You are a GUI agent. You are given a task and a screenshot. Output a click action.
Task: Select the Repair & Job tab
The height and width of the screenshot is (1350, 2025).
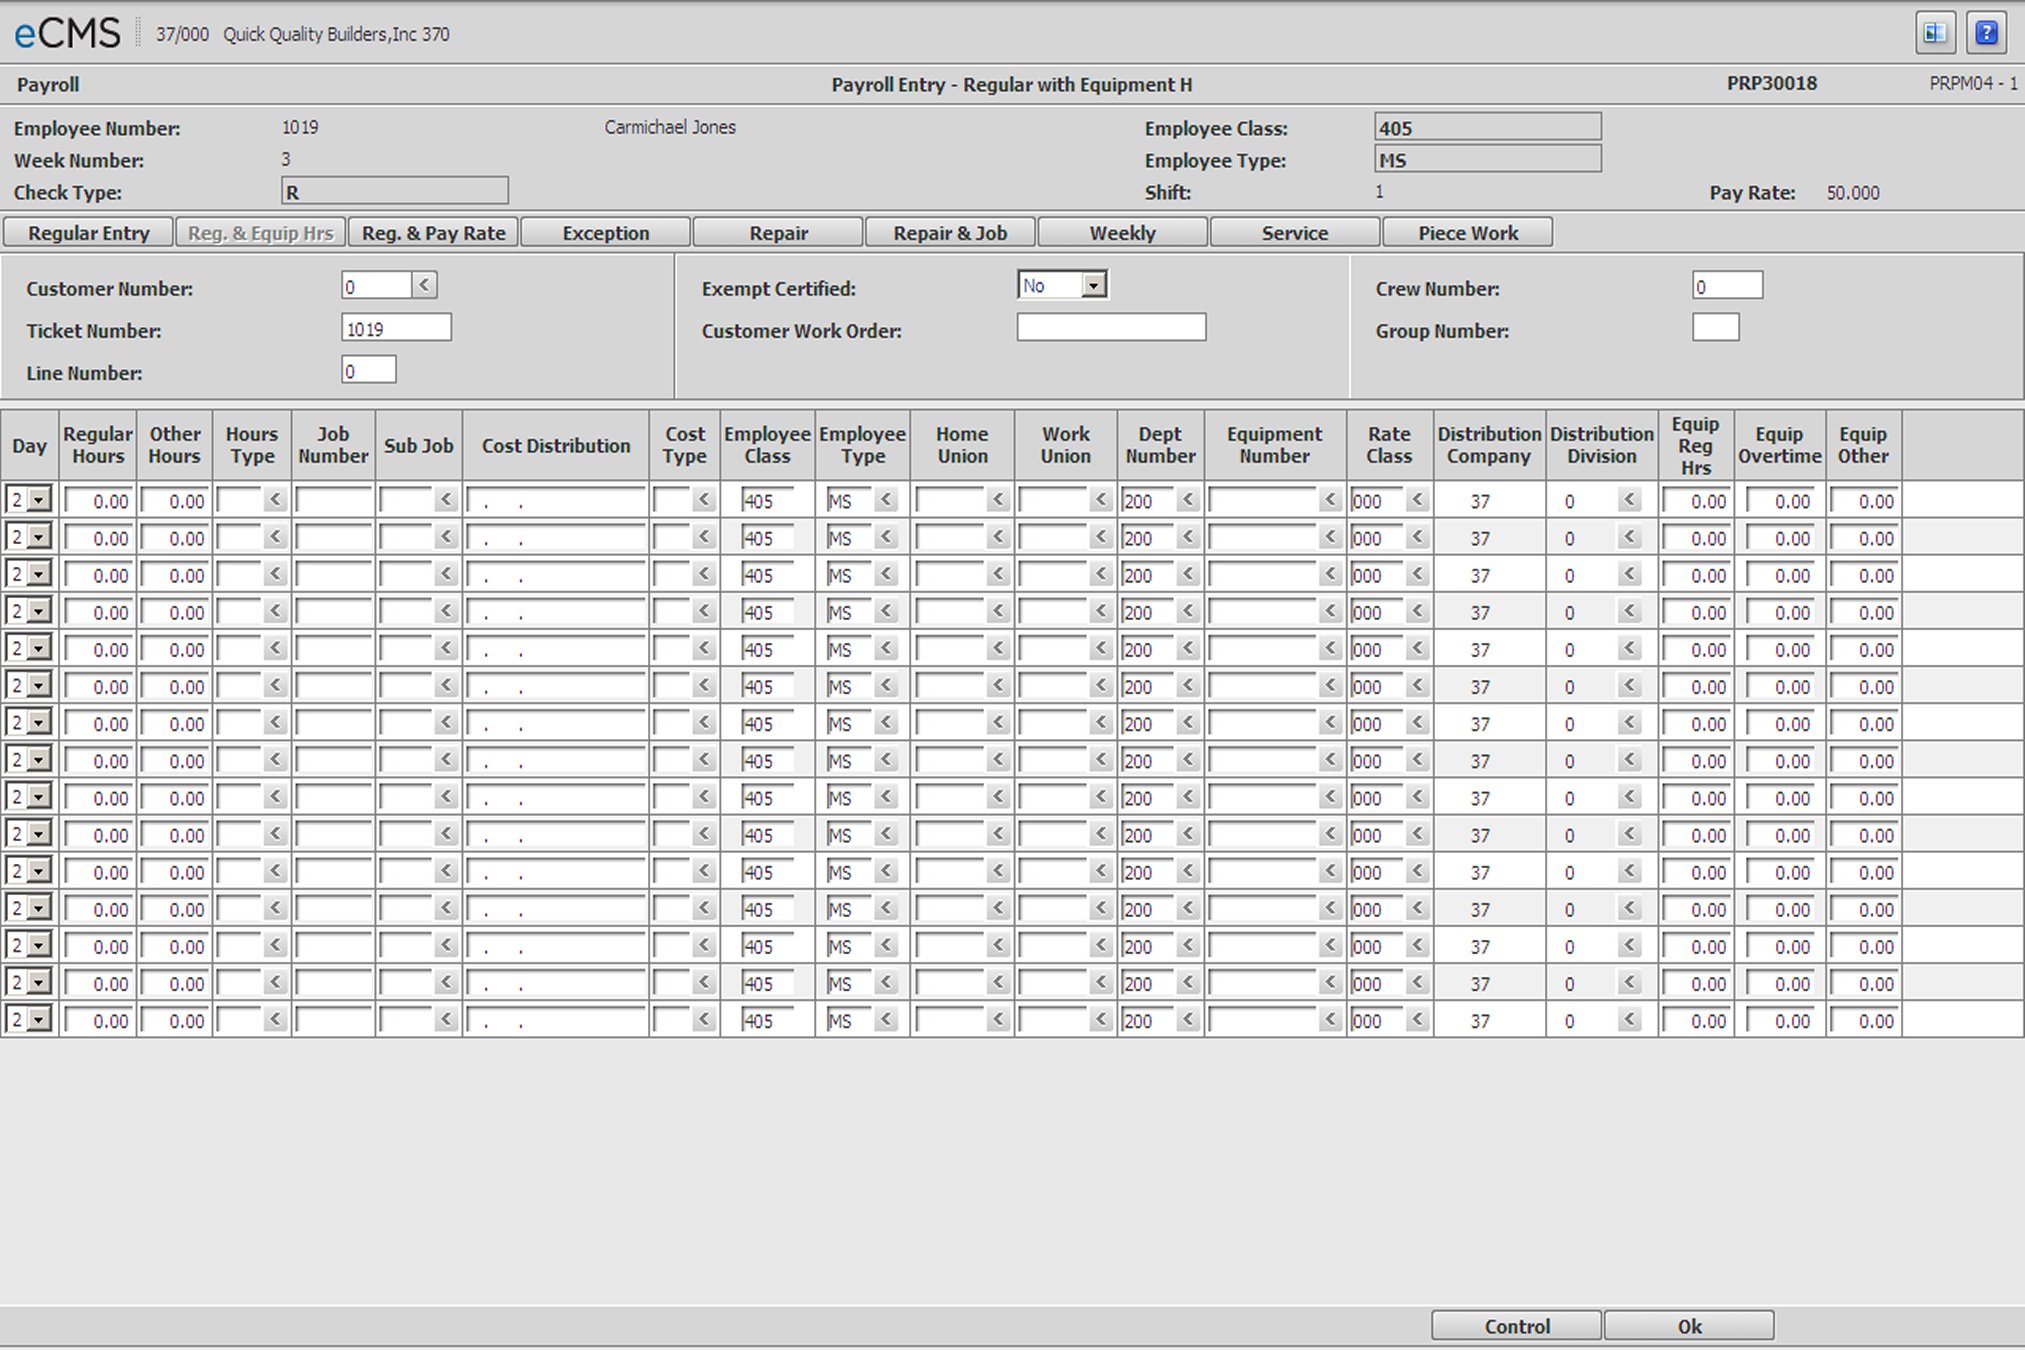pos(950,233)
